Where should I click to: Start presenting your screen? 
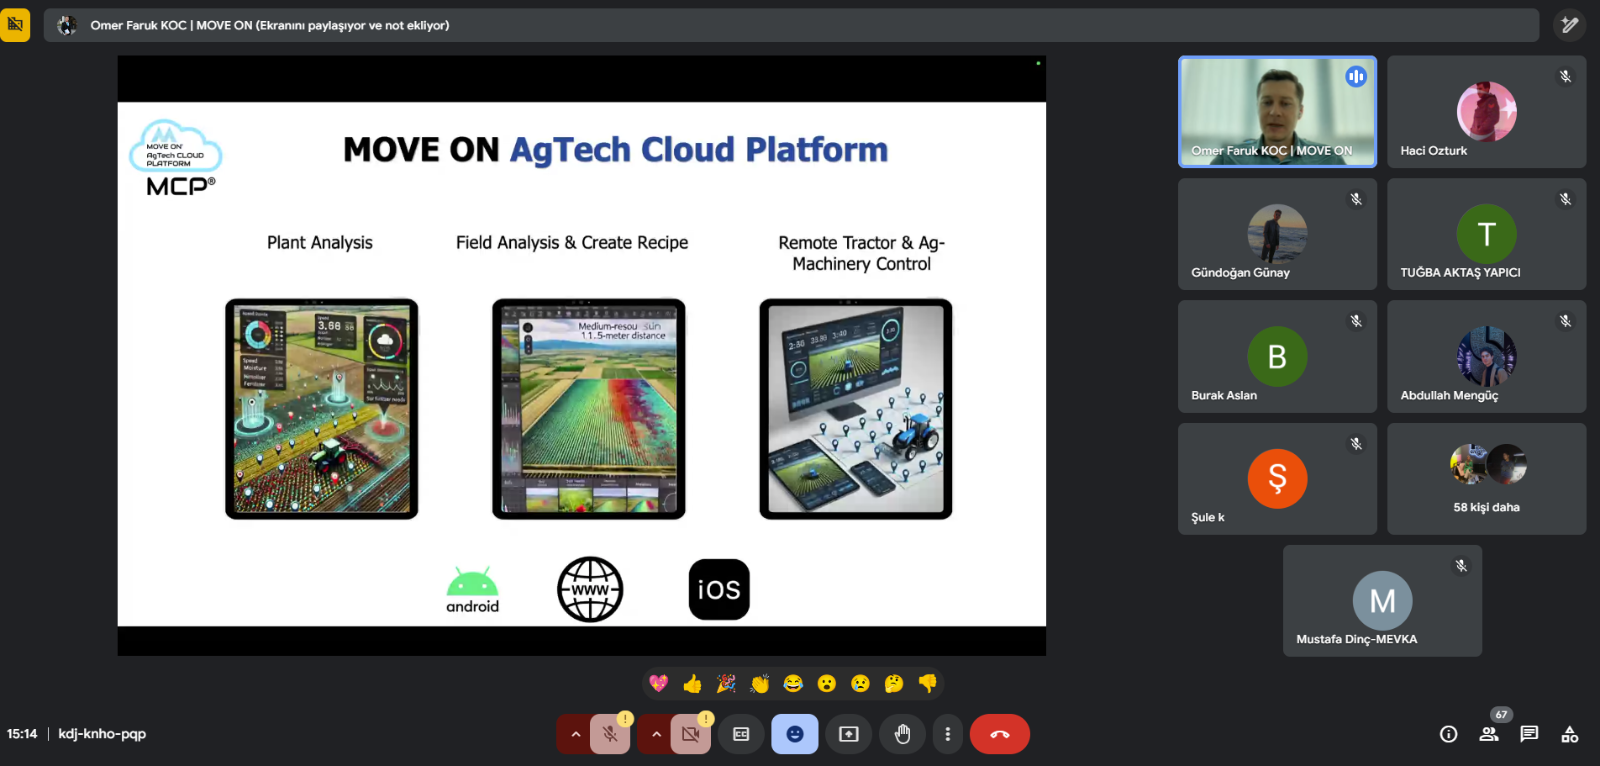pyautogui.click(x=849, y=734)
